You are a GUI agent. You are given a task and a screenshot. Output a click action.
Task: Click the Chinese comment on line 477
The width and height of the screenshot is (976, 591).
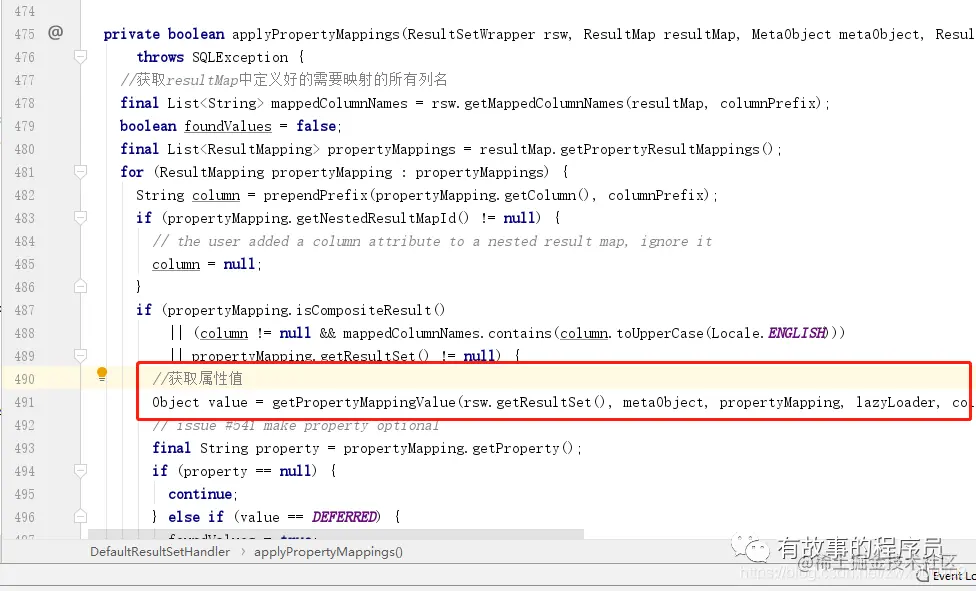284,80
